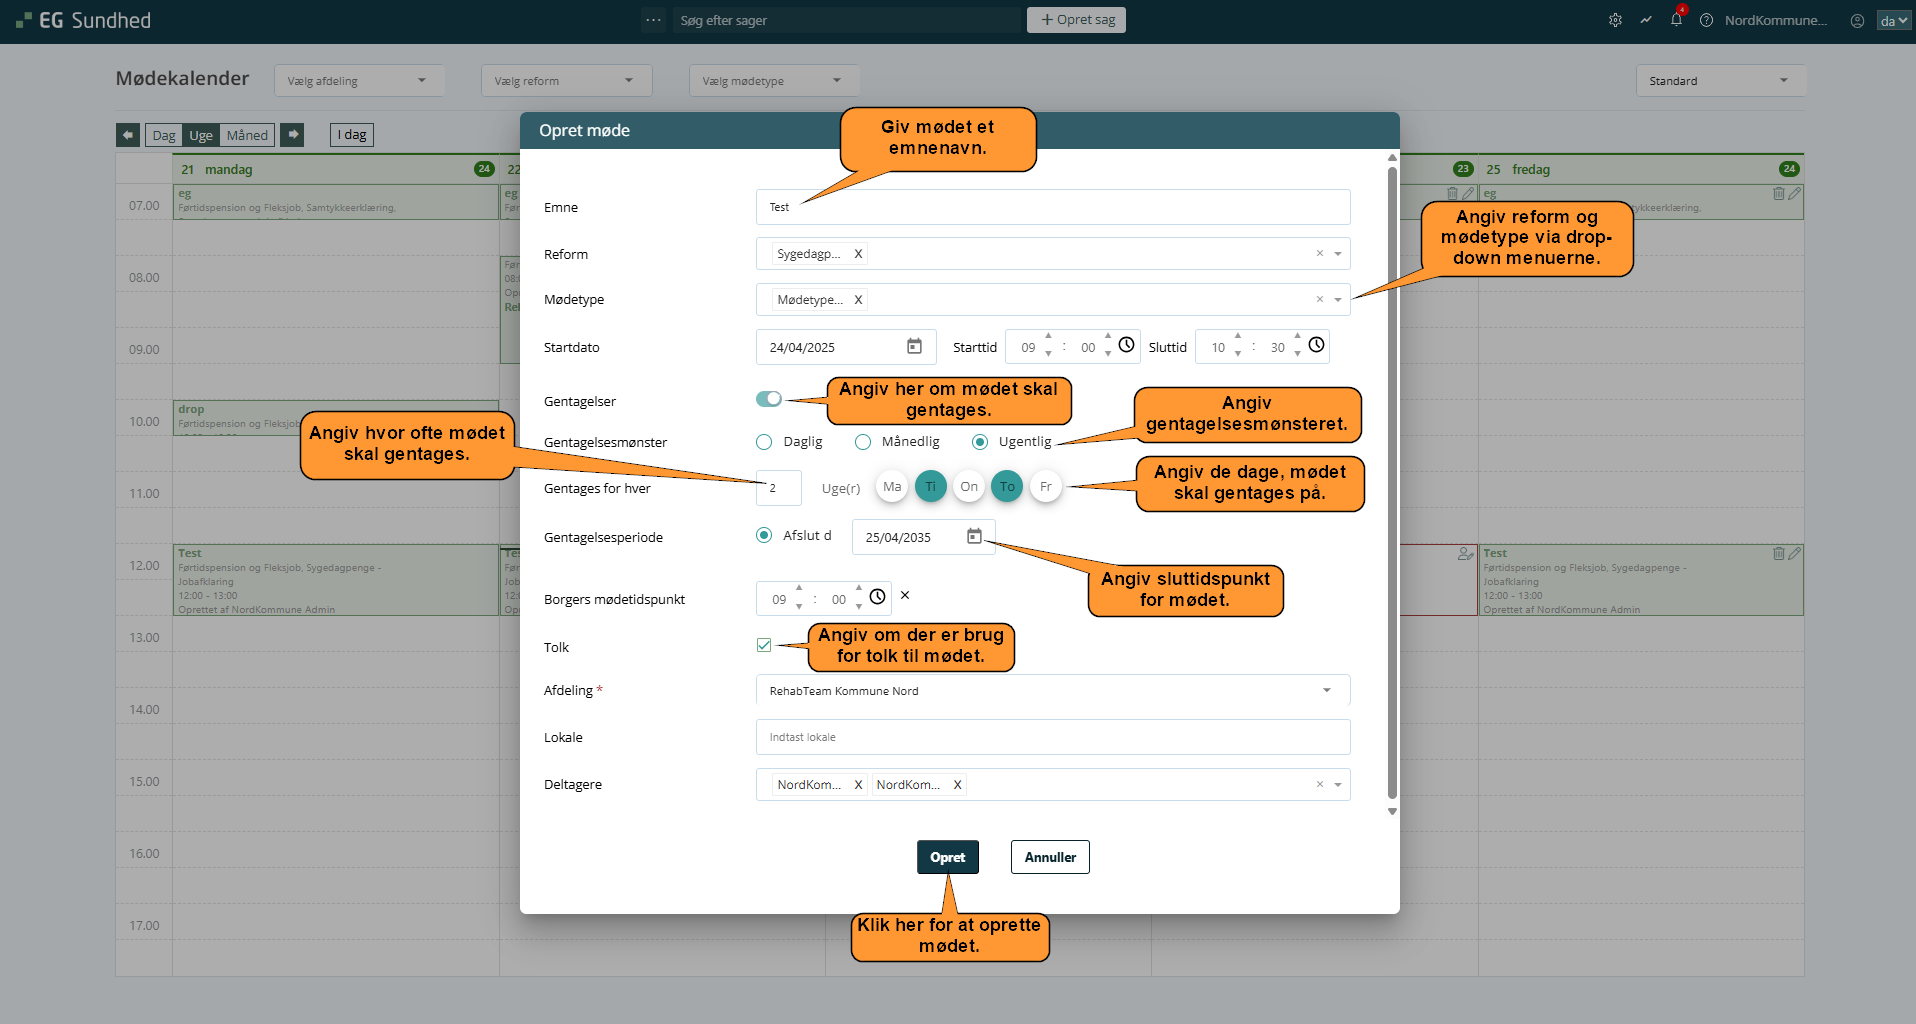Viewport: 1916px width, 1024px height.
Task: Open the Afslut d calendar picker
Action: (x=974, y=536)
